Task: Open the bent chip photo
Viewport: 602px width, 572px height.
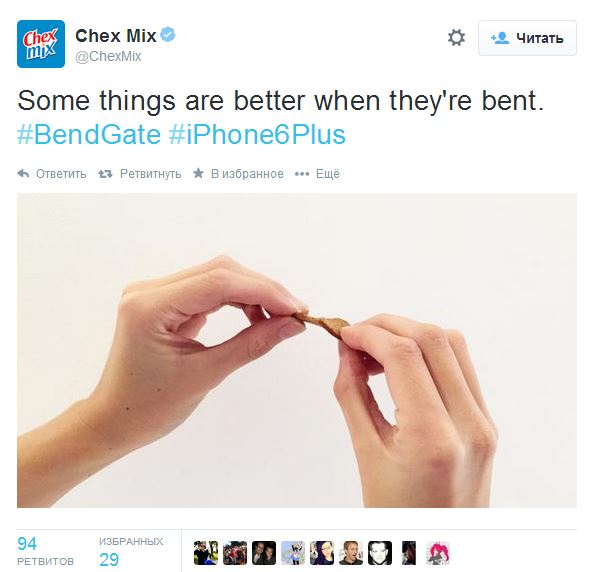Action: pos(297,350)
